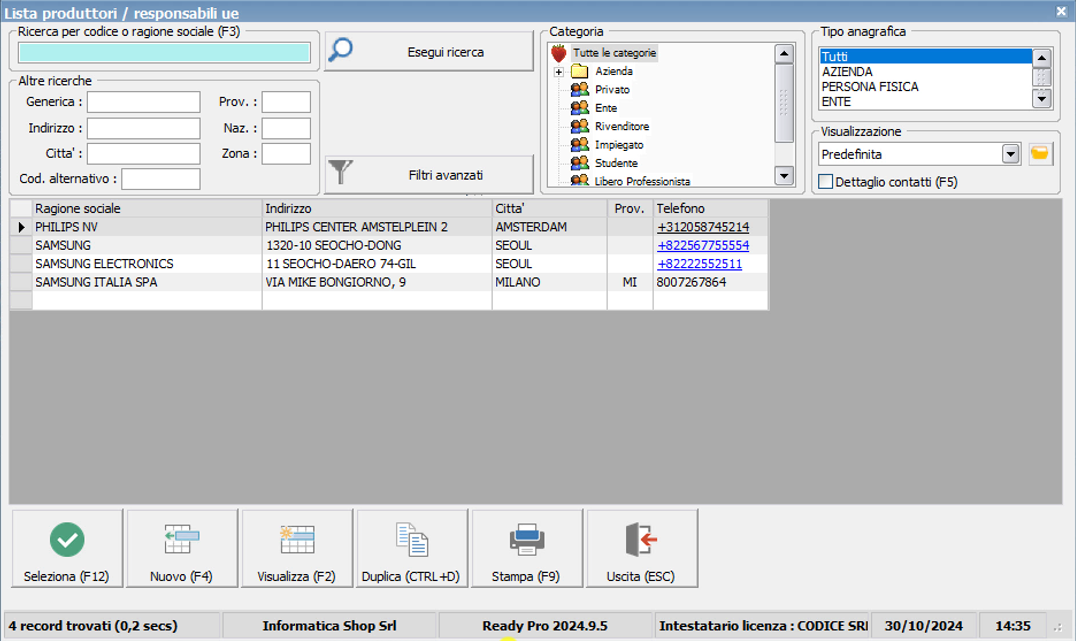Click the green checkmark Seleziona icon
This screenshot has width=1076, height=641.
(x=67, y=539)
